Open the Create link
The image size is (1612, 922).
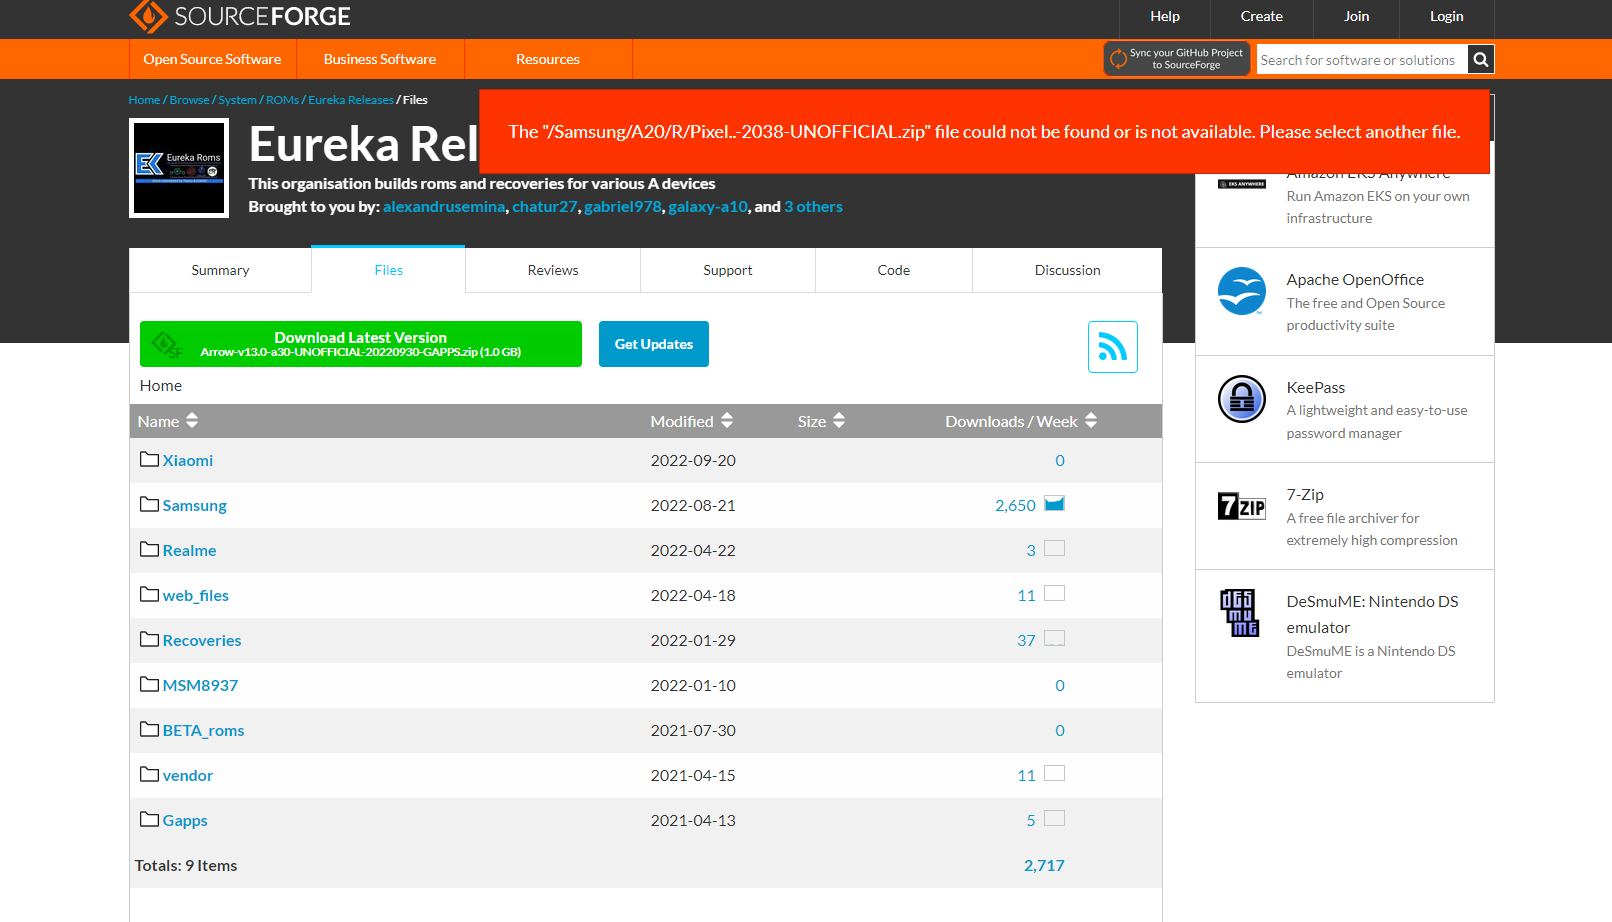[1262, 16]
